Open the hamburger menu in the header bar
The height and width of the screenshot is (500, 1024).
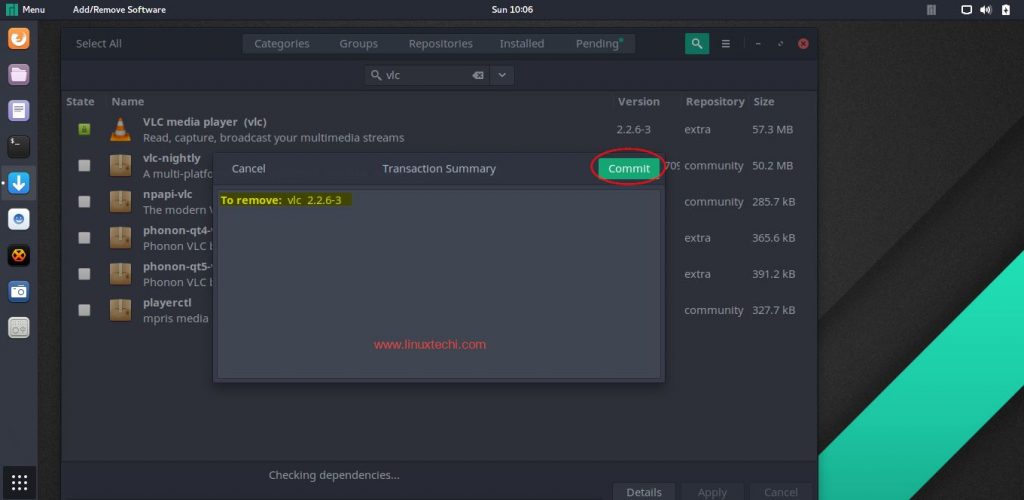[x=726, y=44]
